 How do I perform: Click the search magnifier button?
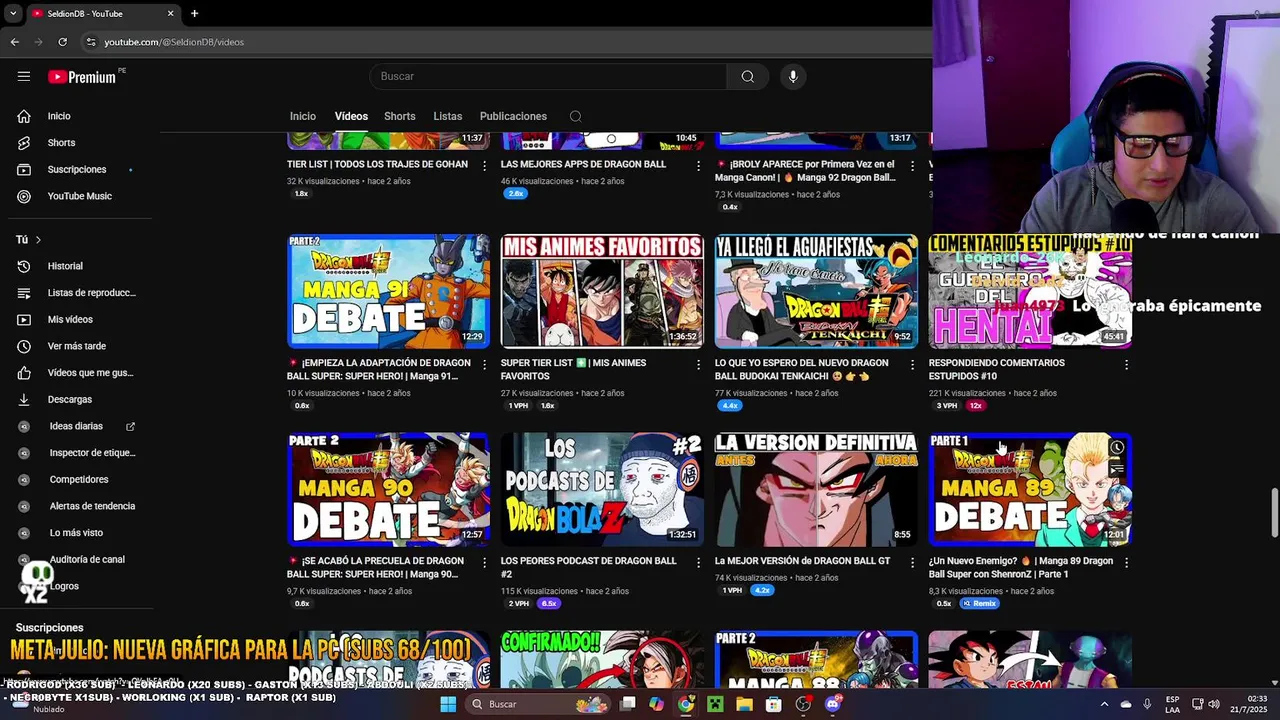click(x=747, y=76)
